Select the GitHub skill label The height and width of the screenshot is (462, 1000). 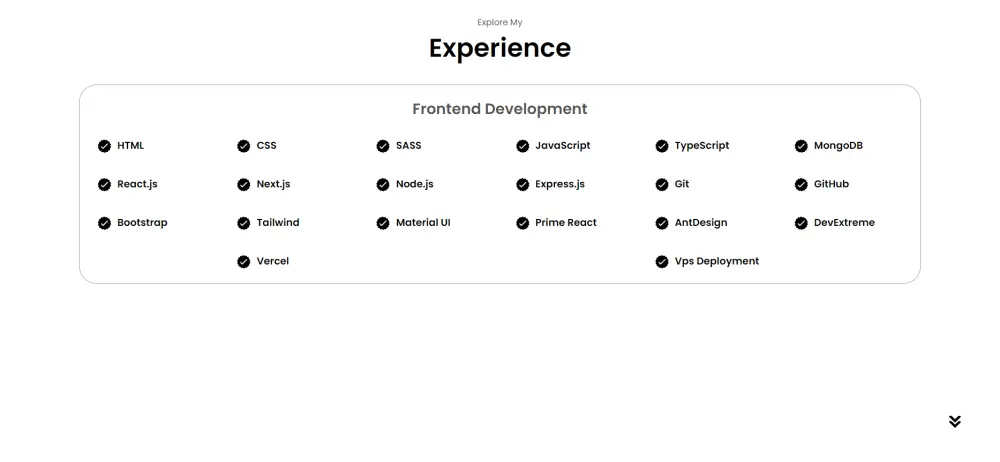[831, 184]
